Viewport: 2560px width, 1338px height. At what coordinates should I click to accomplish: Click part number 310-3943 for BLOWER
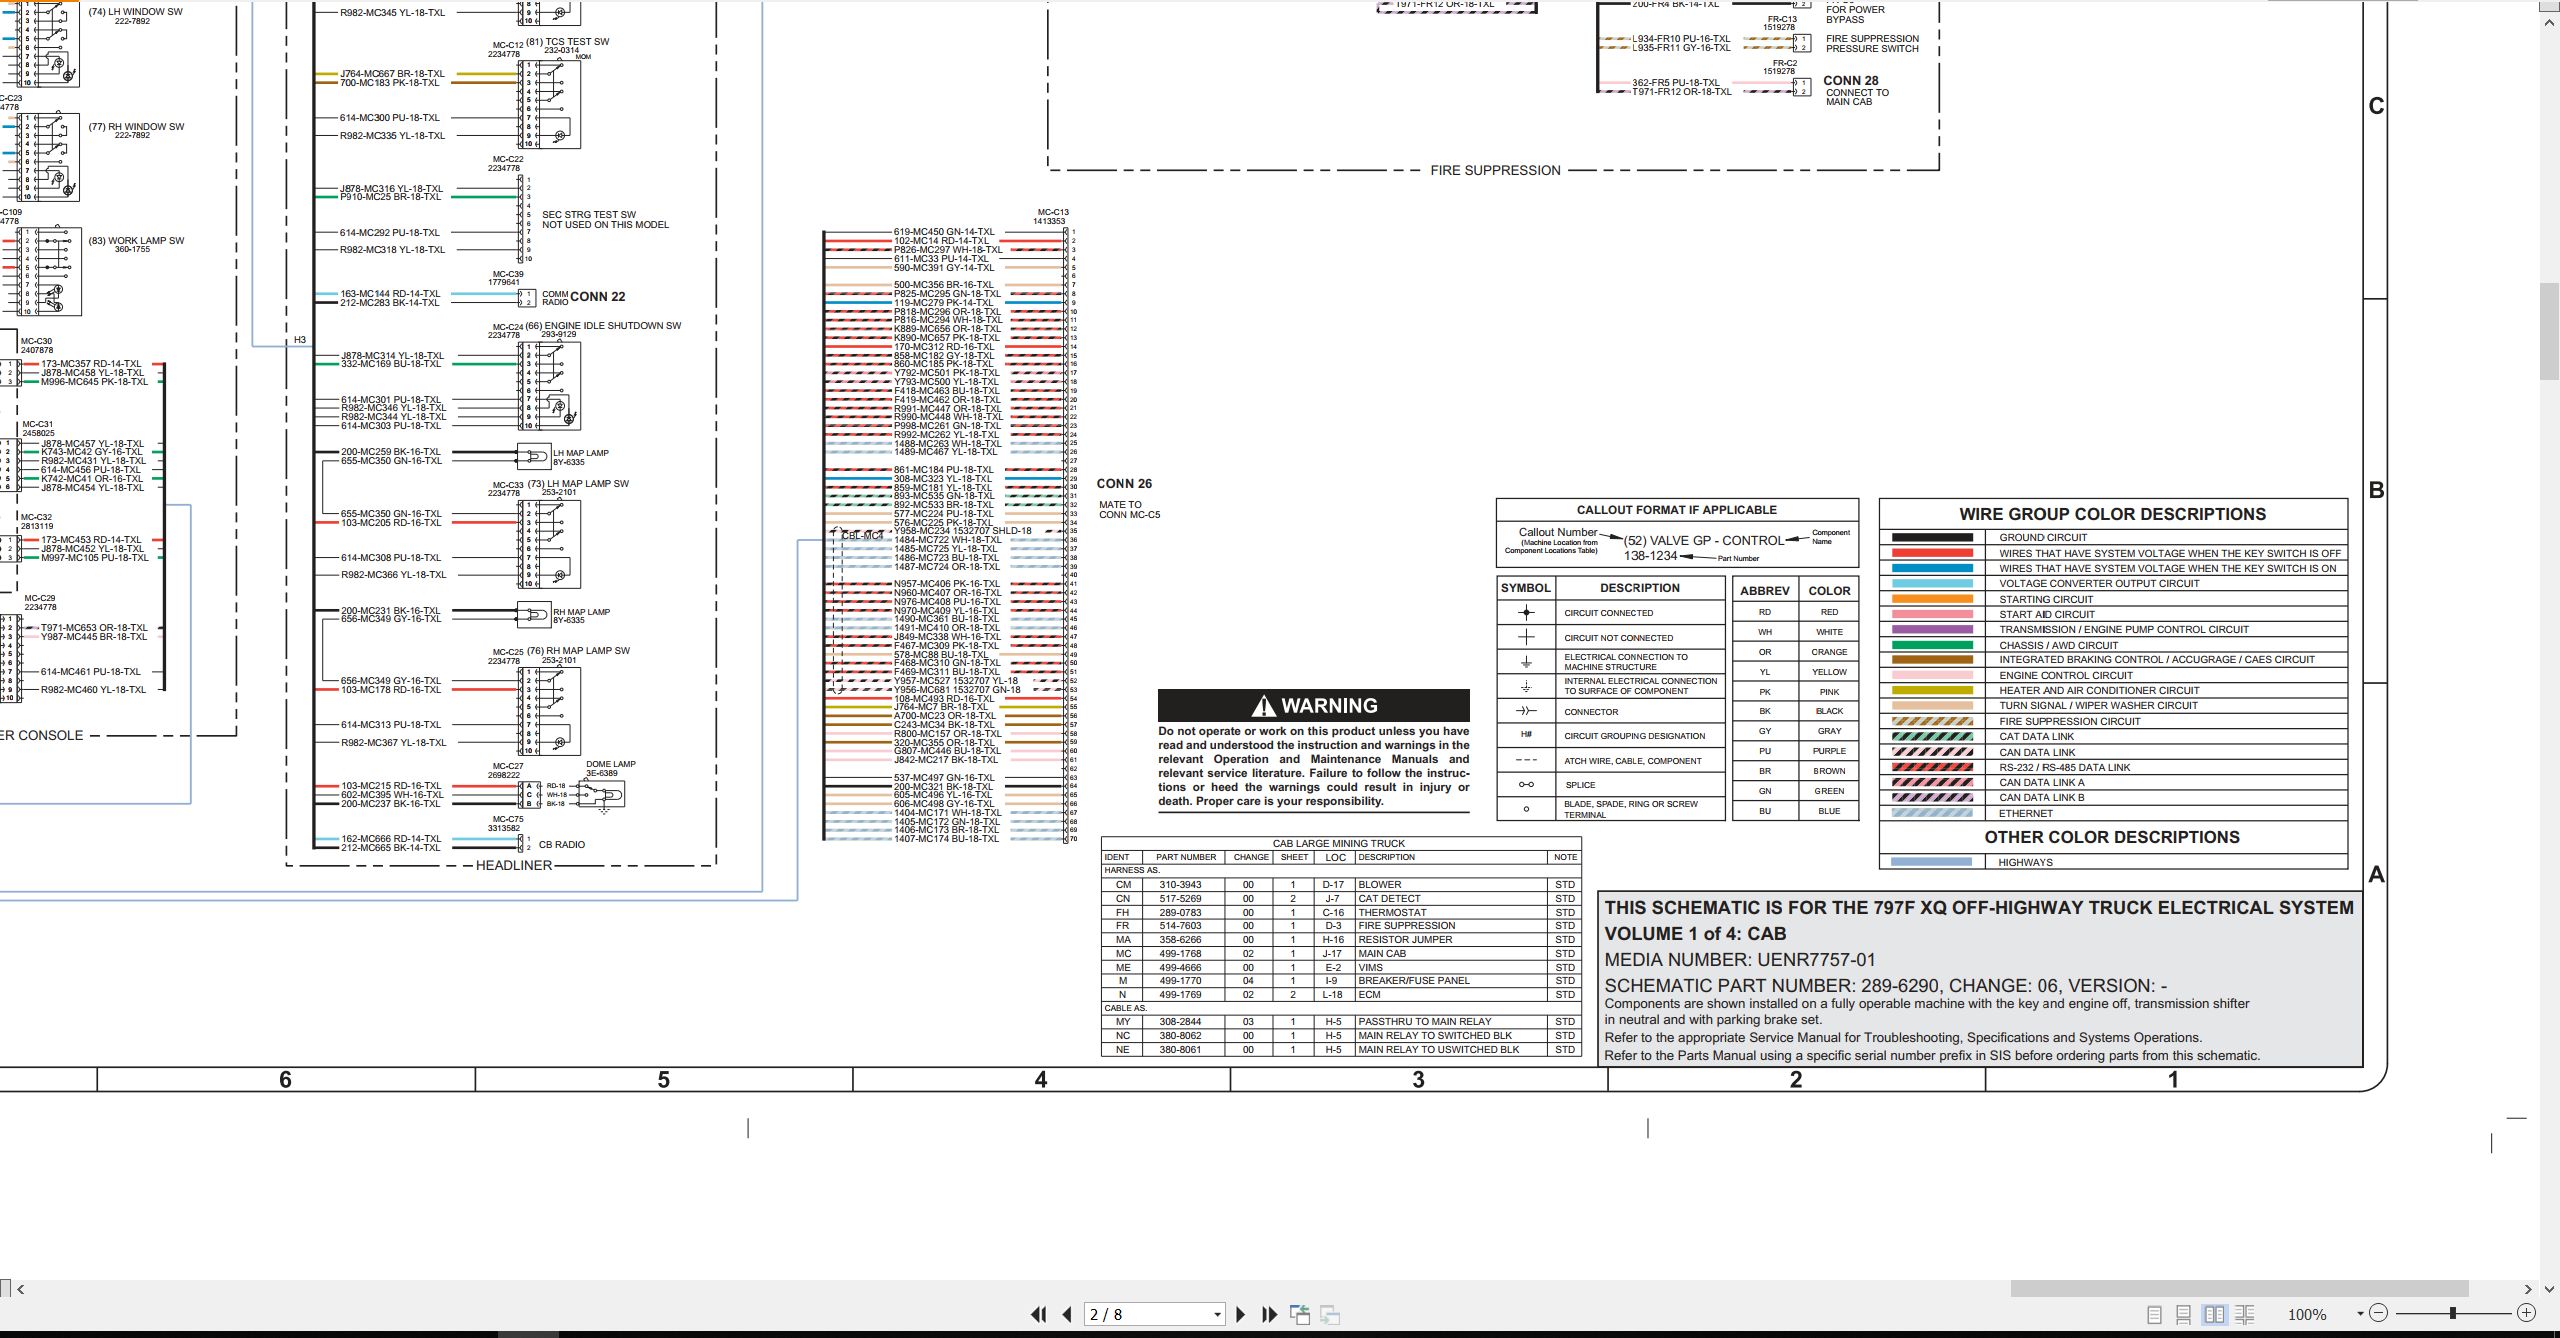[1180, 885]
